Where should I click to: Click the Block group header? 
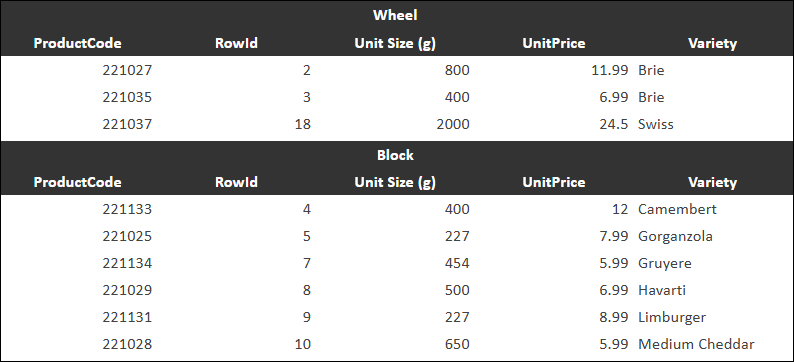pyautogui.click(x=395, y=155)
